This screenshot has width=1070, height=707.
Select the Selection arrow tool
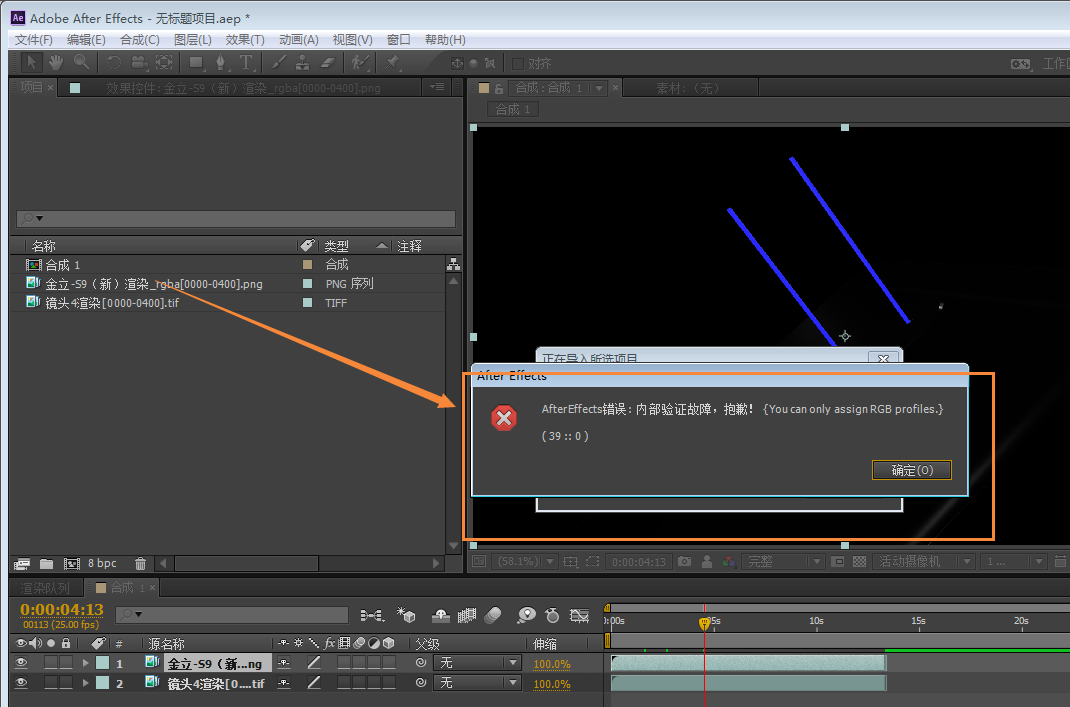(31, 63)
